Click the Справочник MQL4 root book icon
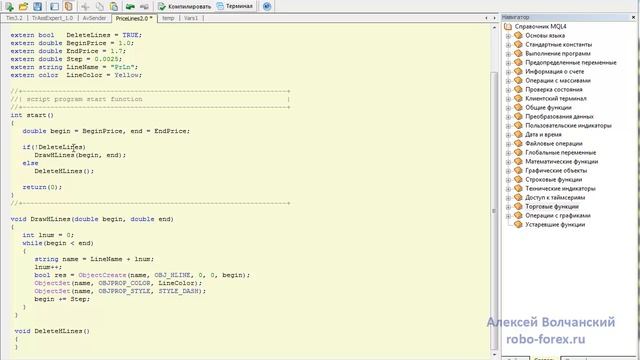The image size is (640, 360). (508, 27)
